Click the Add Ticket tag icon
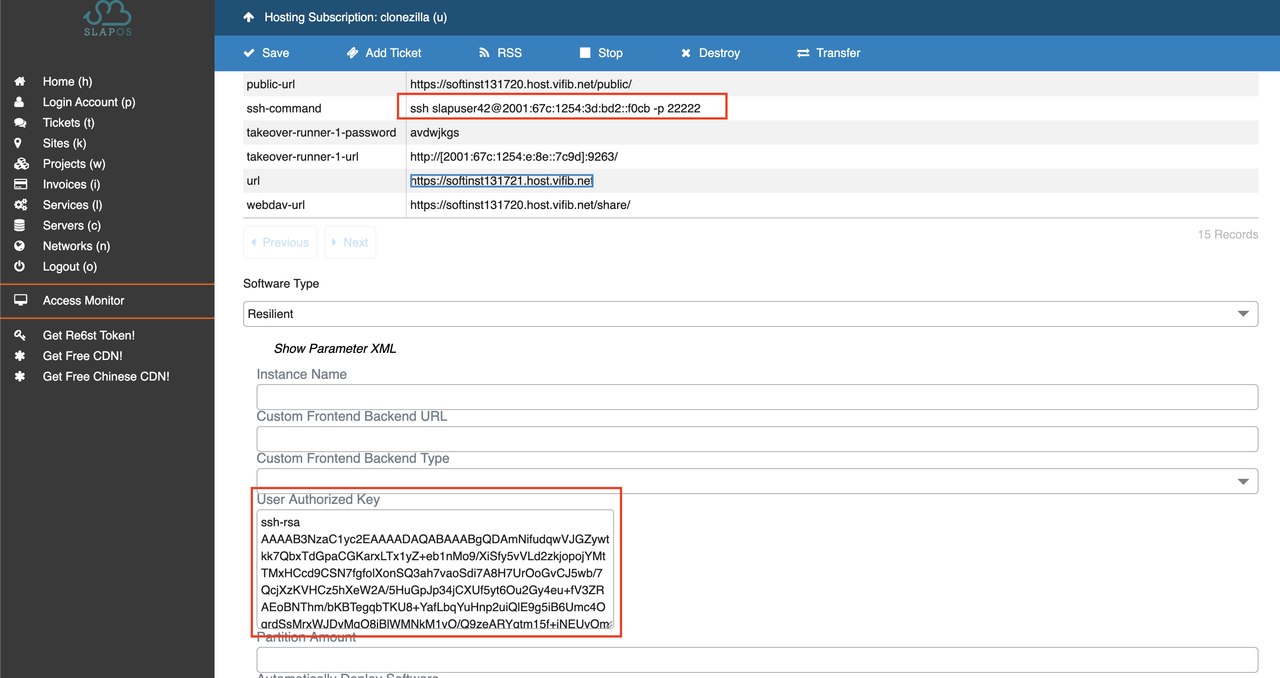The width and height of the screenshot is (1280, 678). coord(352,53)
